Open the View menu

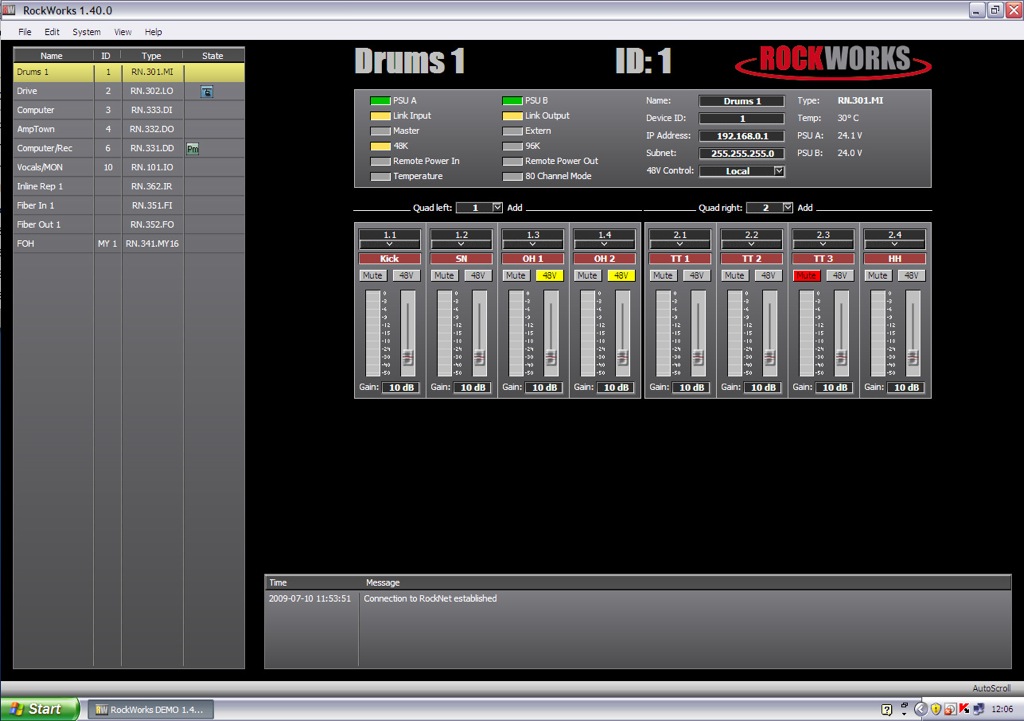click(x=123, y=32)
